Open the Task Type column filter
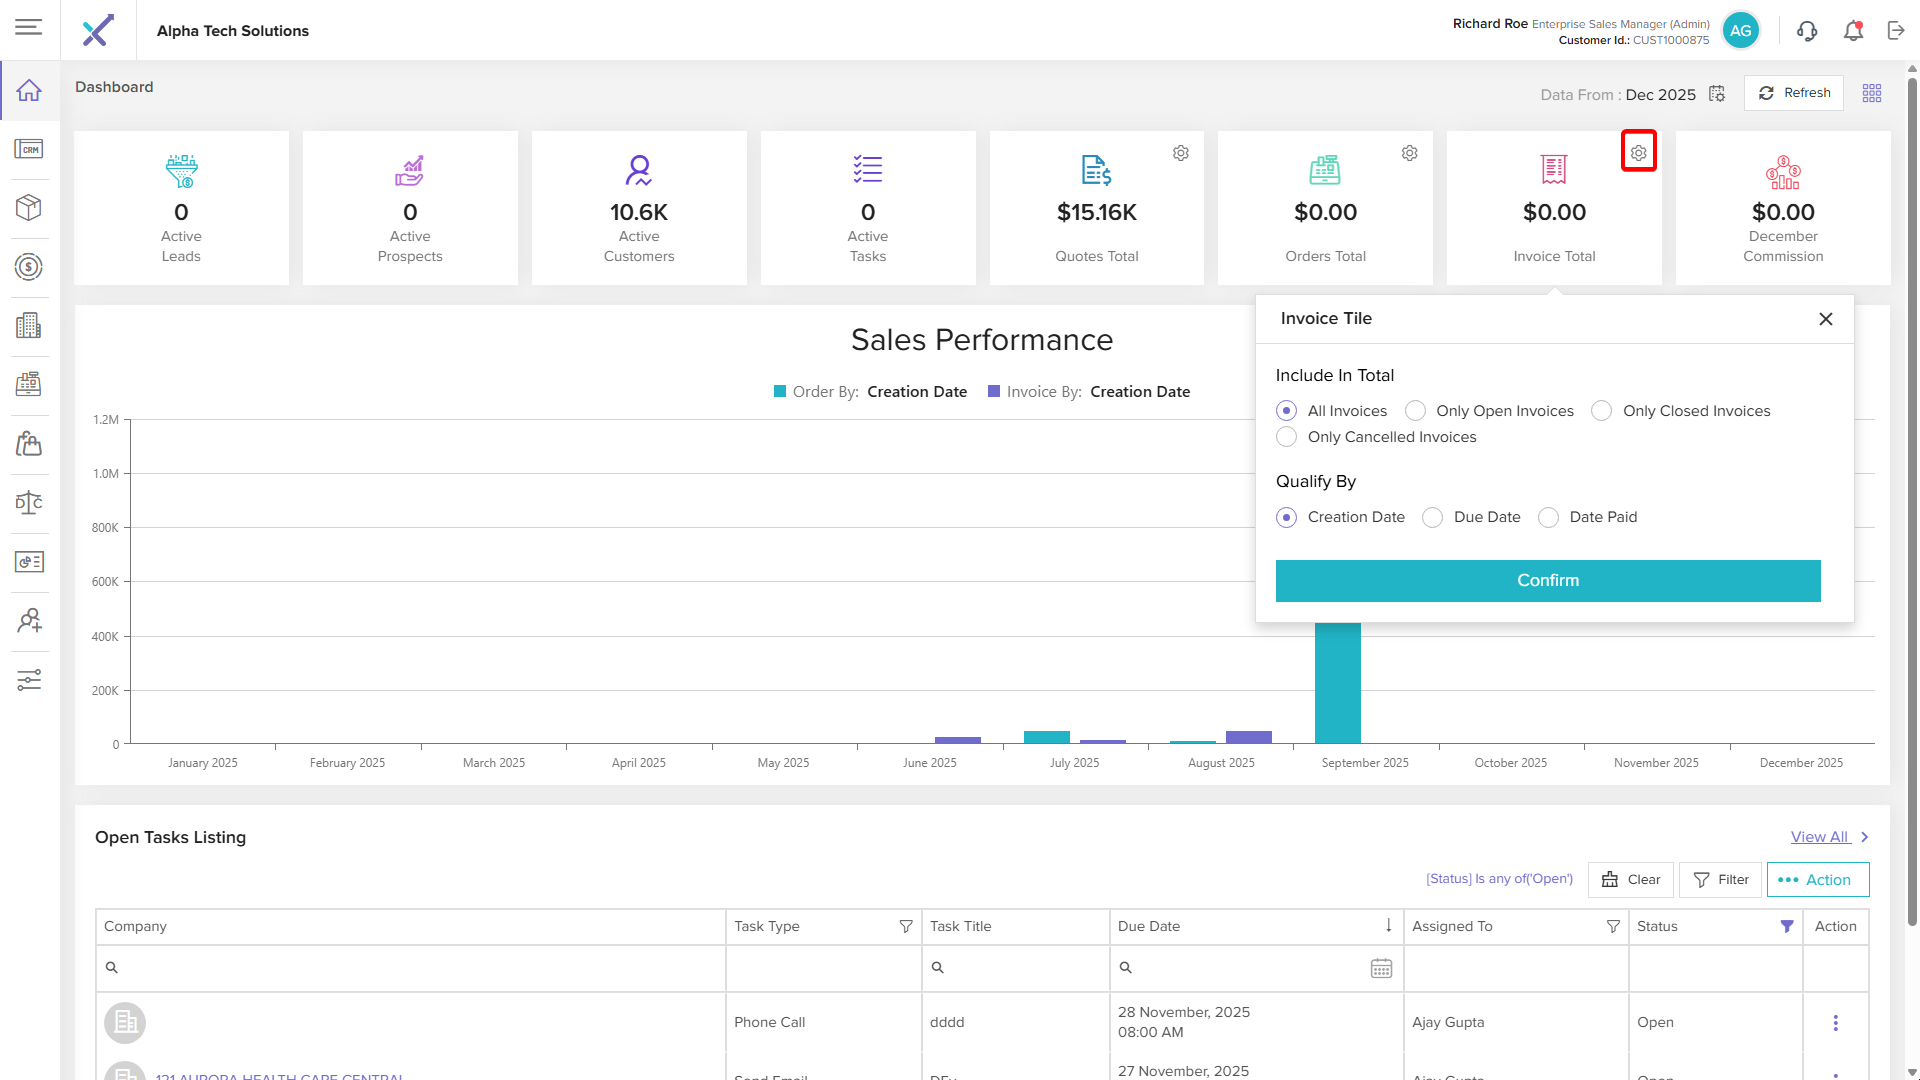Image resolution: width=1920 pixels, height=1080 pixels. click(x=905, y=927)
